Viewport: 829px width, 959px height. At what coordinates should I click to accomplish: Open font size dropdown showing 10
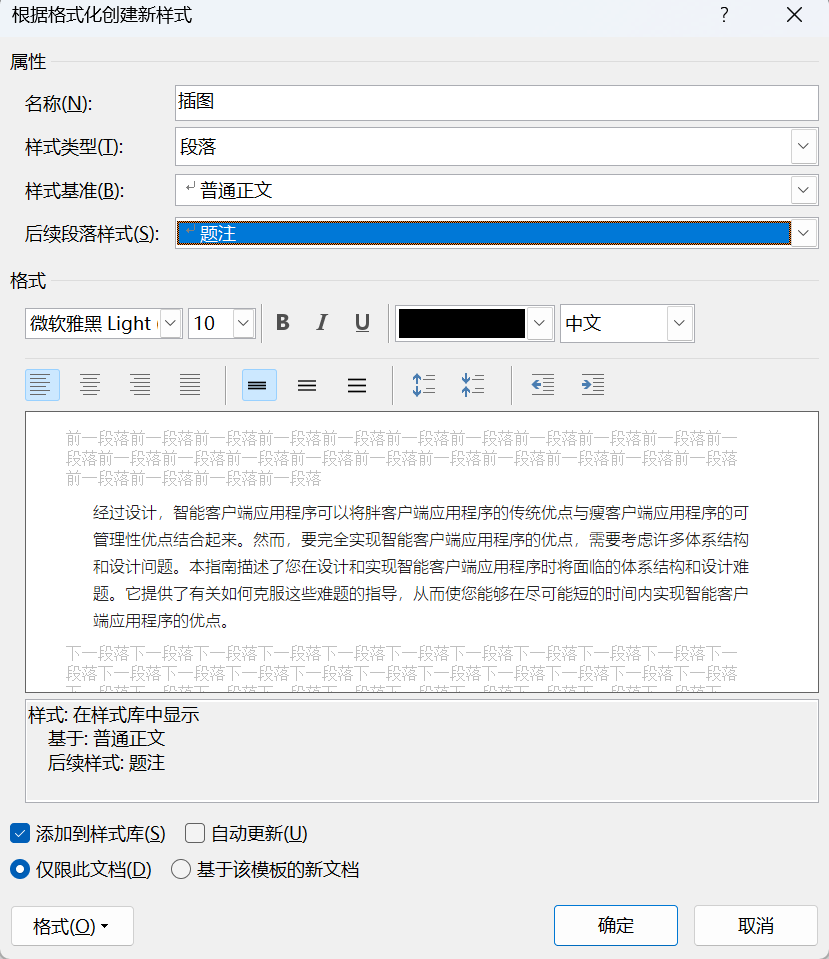click(x=243, y=324)
